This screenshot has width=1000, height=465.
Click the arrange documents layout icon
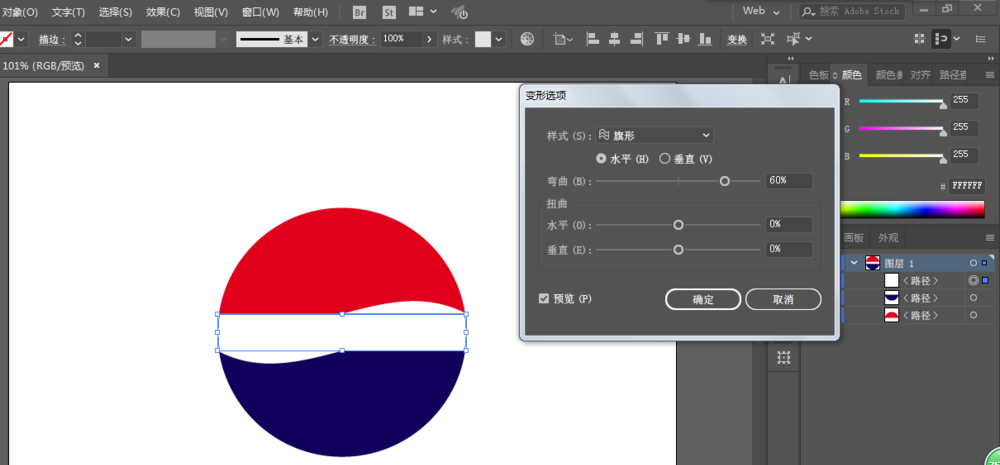(416, 11)
